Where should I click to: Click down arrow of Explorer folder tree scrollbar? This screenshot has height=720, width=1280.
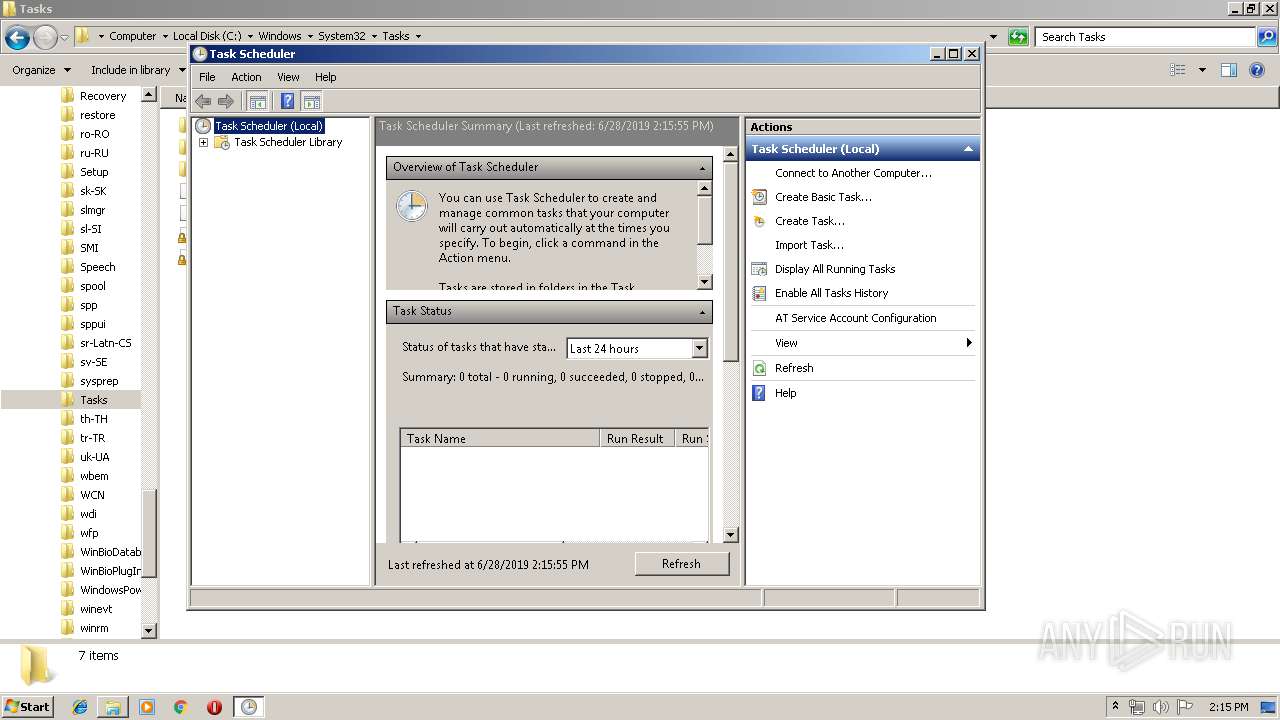click(149, 631)
